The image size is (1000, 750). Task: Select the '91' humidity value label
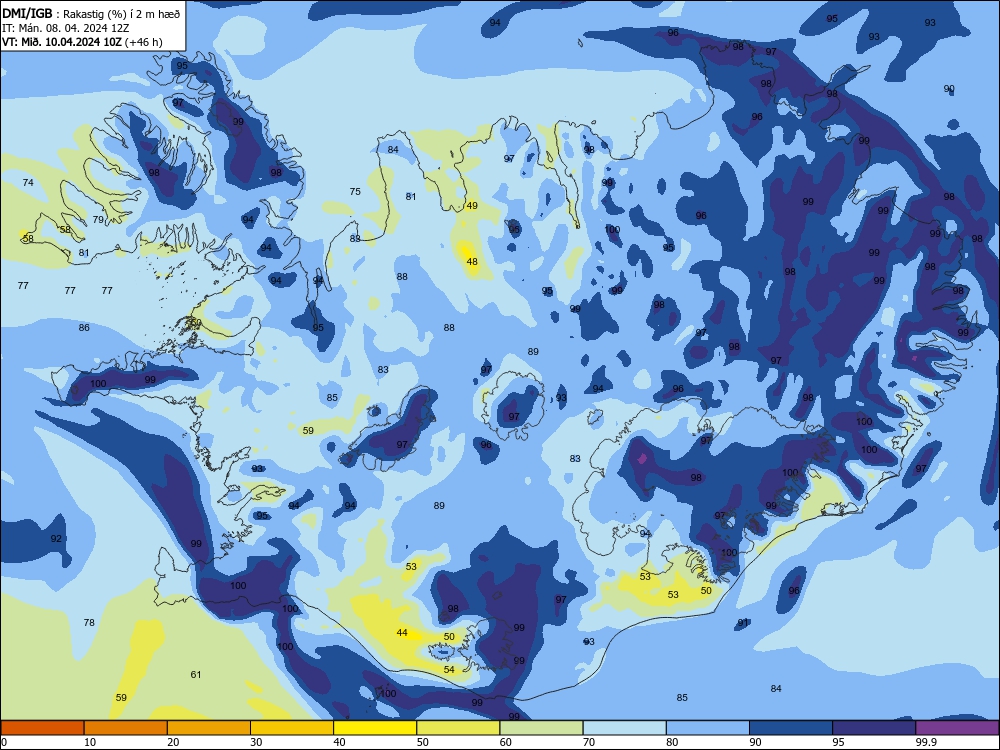click(743, 622)
